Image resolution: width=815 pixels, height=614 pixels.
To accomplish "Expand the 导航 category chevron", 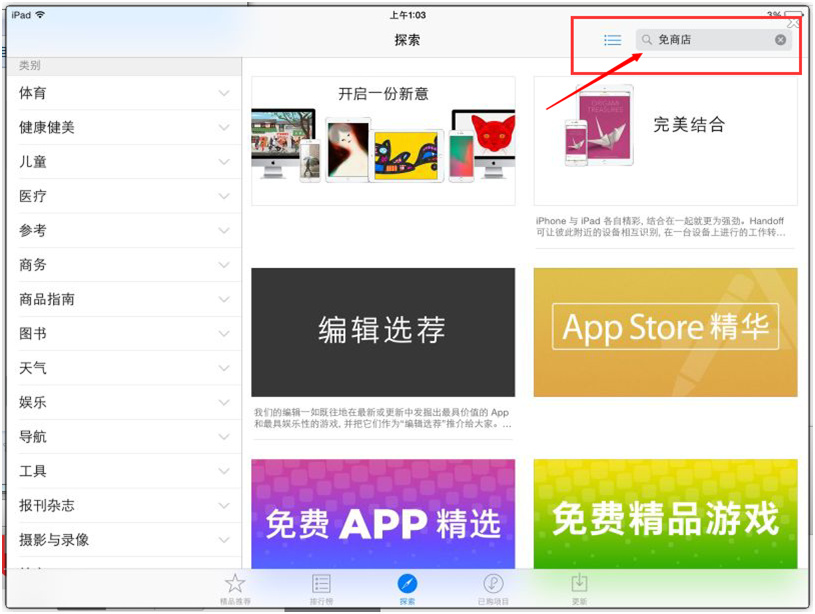I will click(x=224, y=437).
